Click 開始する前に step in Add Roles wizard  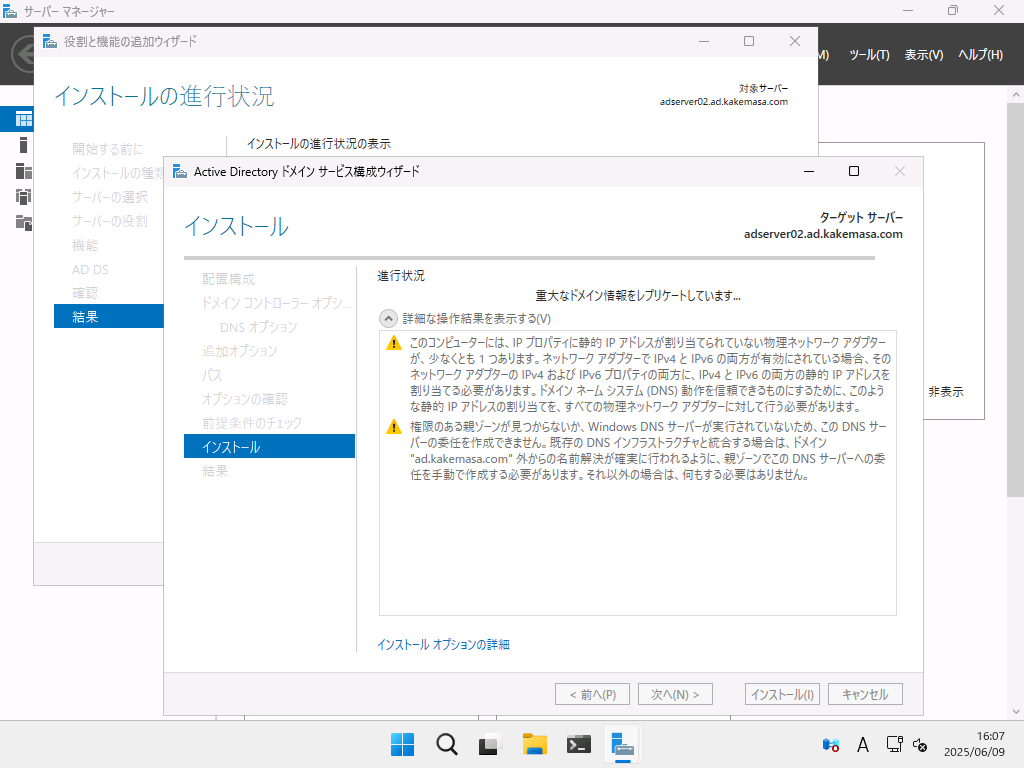107,149
